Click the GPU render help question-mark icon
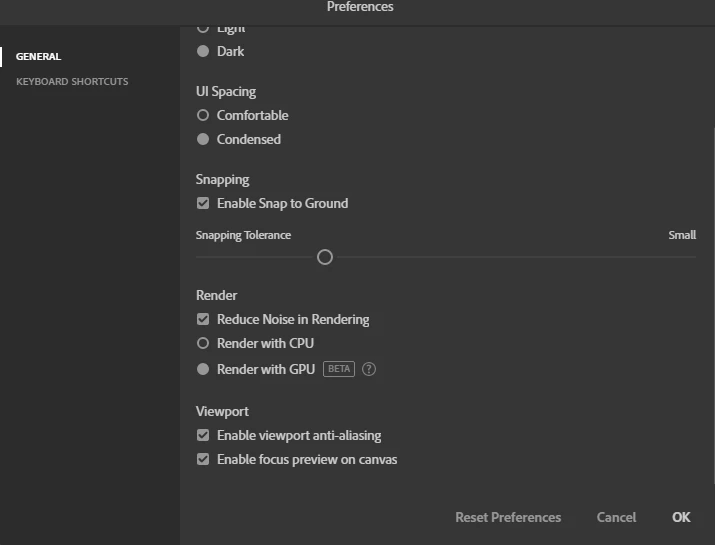 369,369
